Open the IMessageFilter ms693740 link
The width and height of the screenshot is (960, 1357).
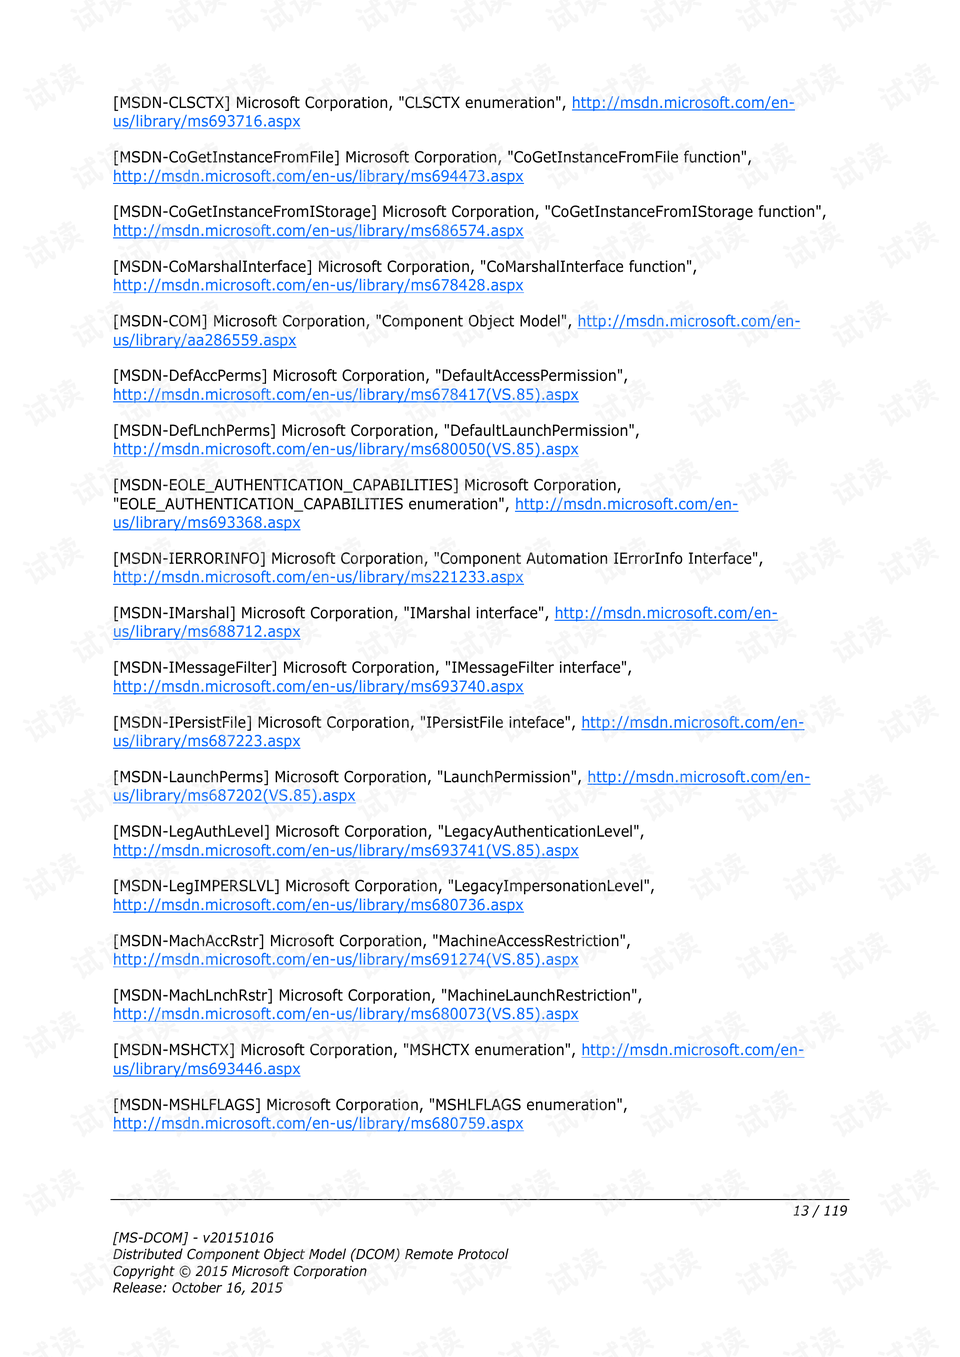click(x=318, y=687)
